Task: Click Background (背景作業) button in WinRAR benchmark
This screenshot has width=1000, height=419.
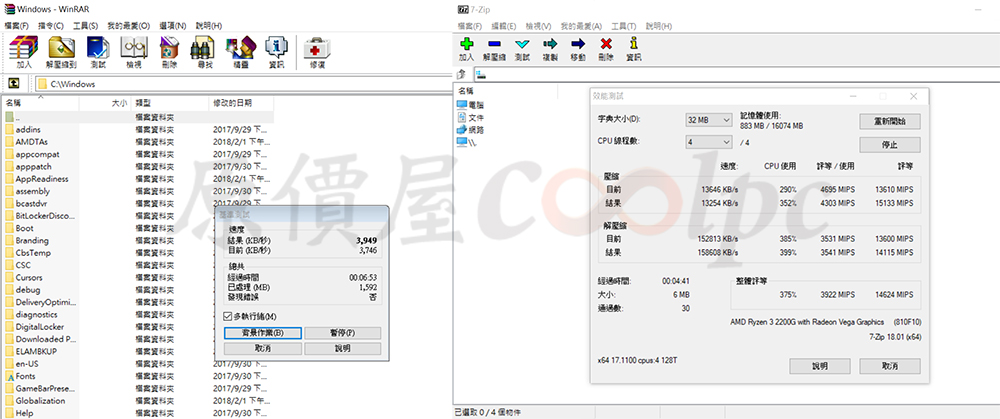Action: [x=262, y=333]
